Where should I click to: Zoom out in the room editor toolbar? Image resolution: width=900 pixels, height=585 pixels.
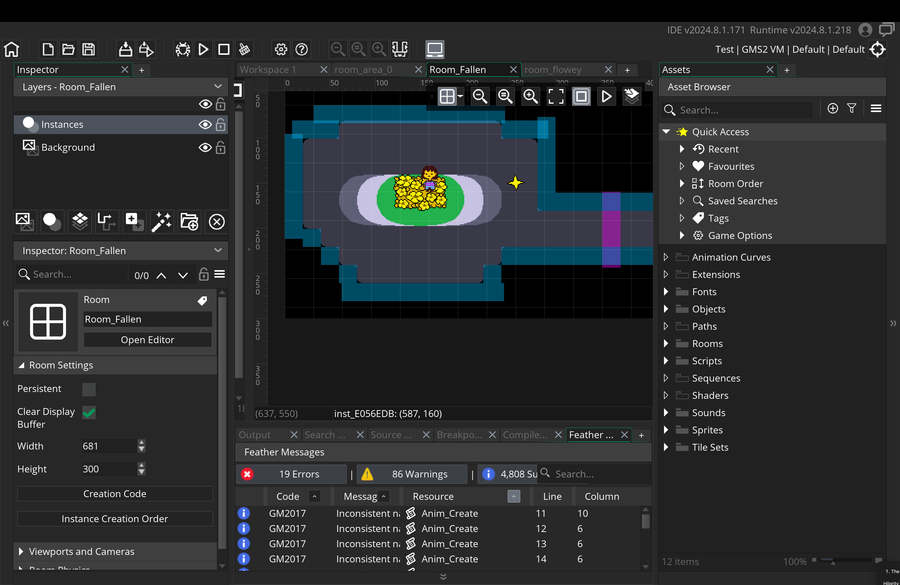point(480,96)
